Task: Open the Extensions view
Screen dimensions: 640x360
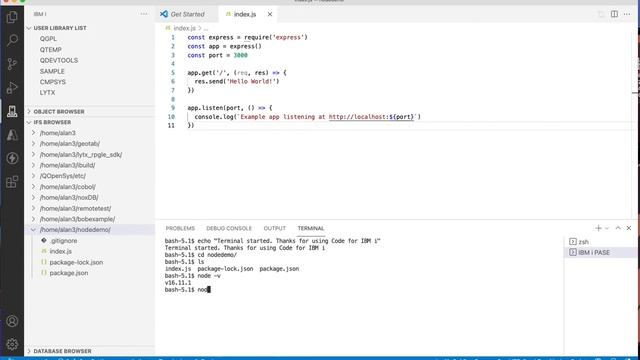Action: [x=12, y=182]
